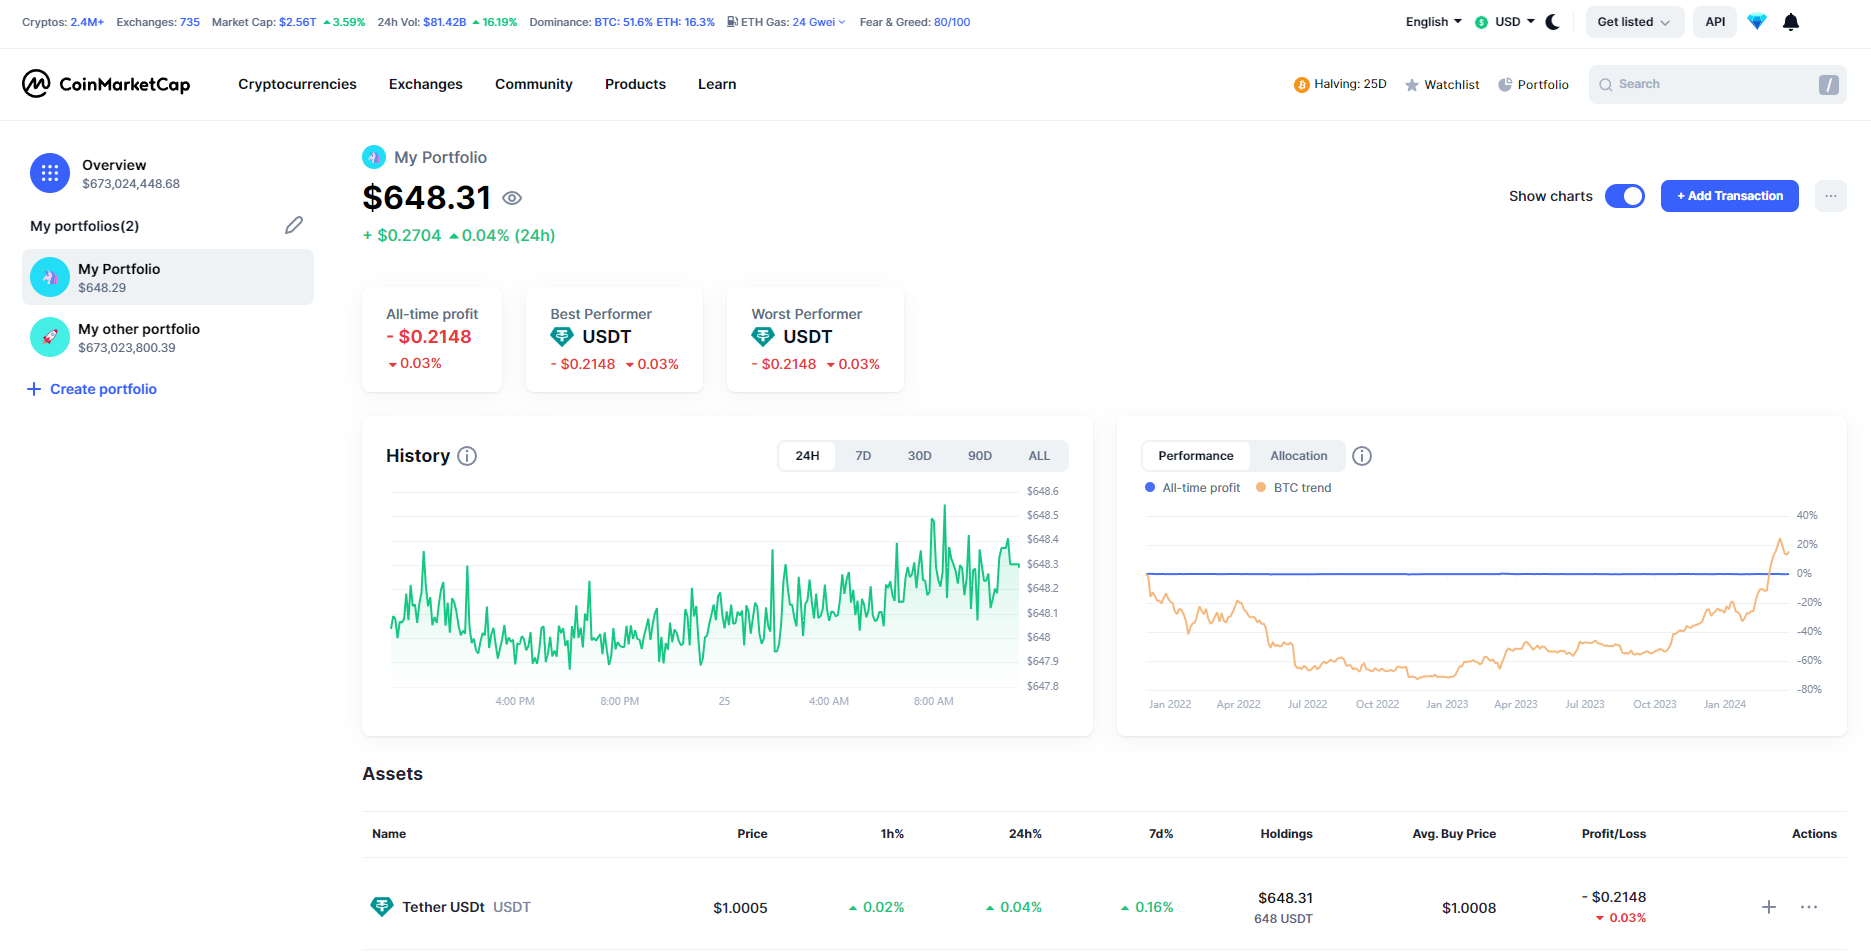1871x952 pixels.
Task: Hide the portfolio balance with eye icon
Action: 512,198
